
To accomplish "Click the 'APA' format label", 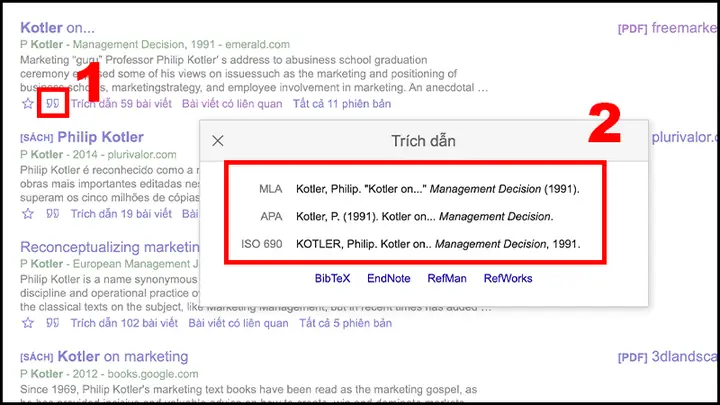I will [271, 216].
